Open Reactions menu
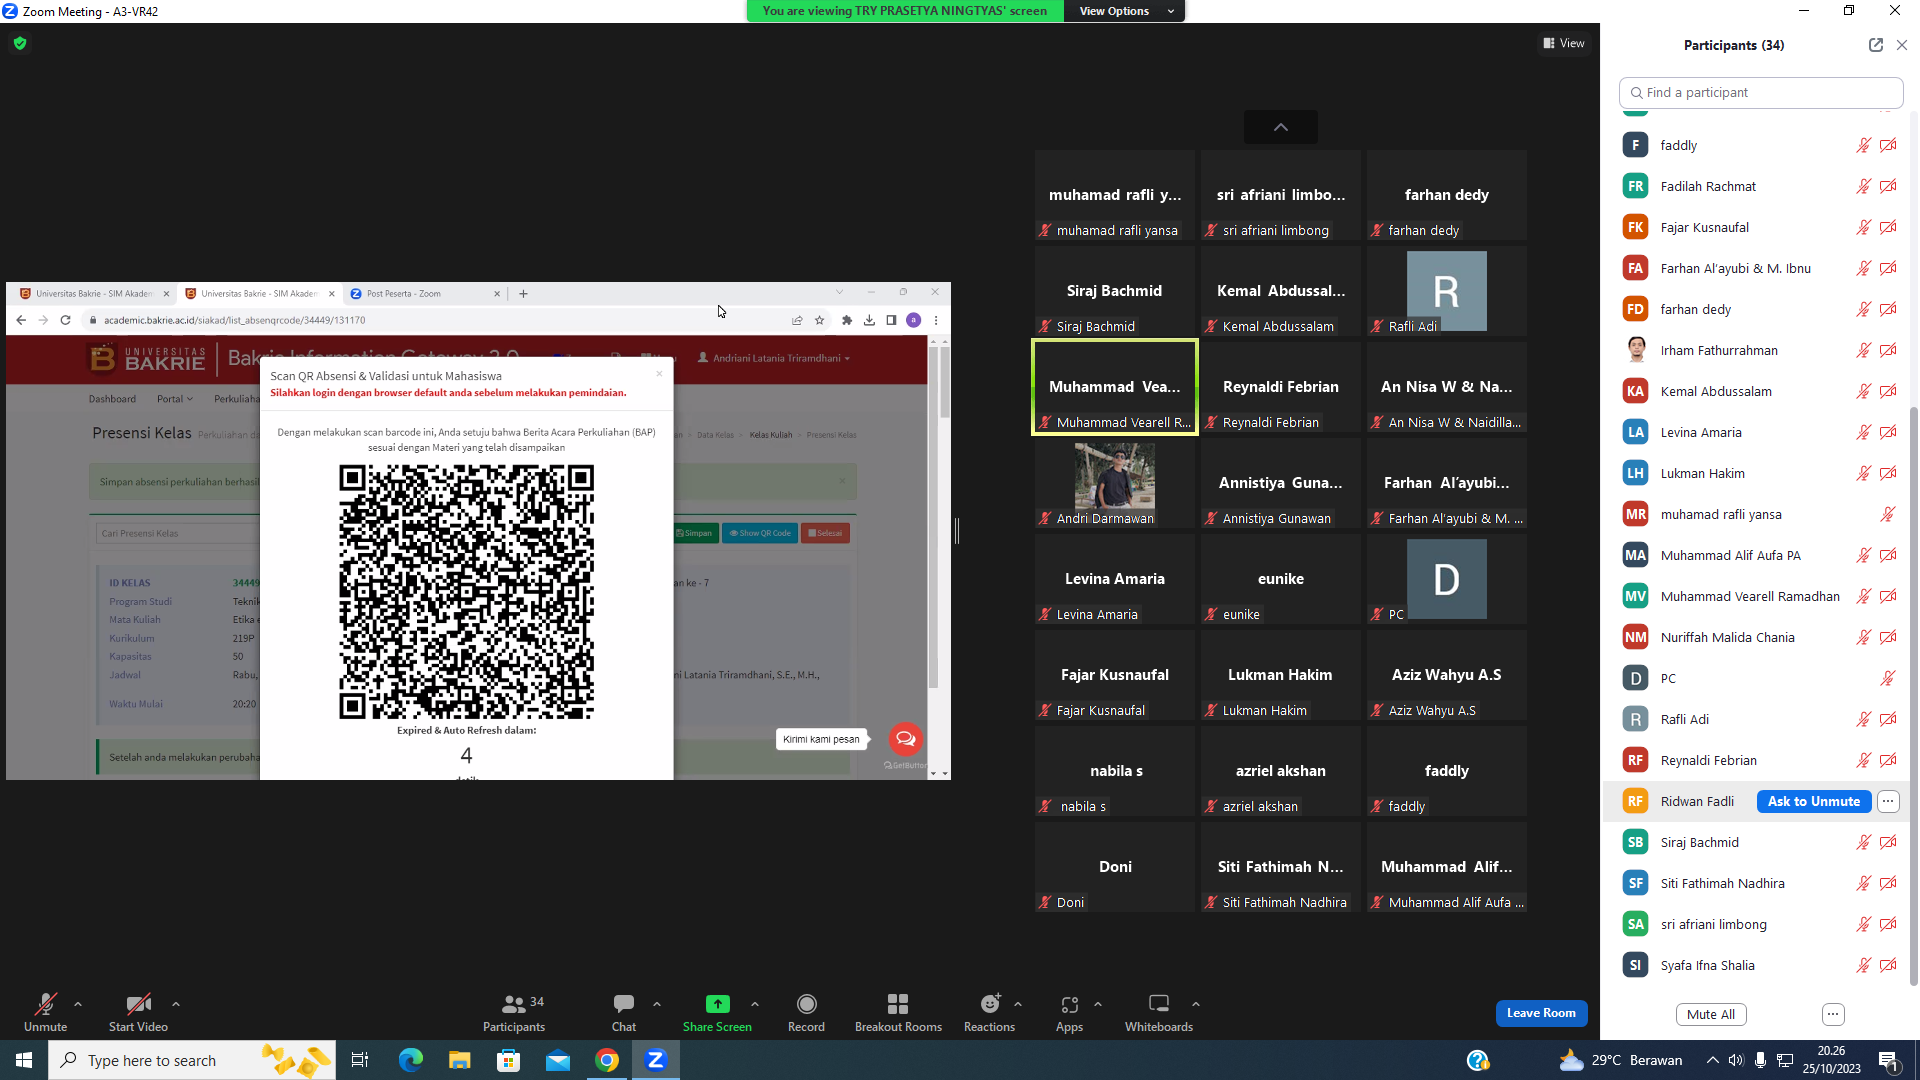 (x=989, y=1012)
